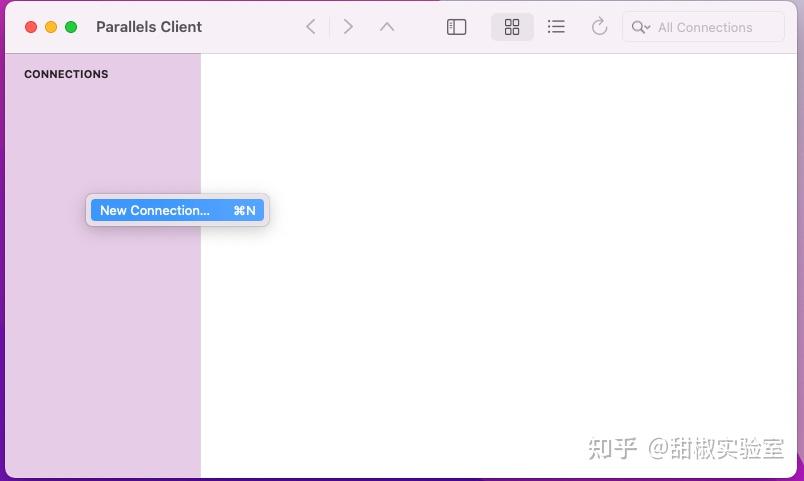This screenshot has width=804, height=481.
Task: Go back with the left chevron arrow
Action: pyautogui.click(x=311, y=27)
